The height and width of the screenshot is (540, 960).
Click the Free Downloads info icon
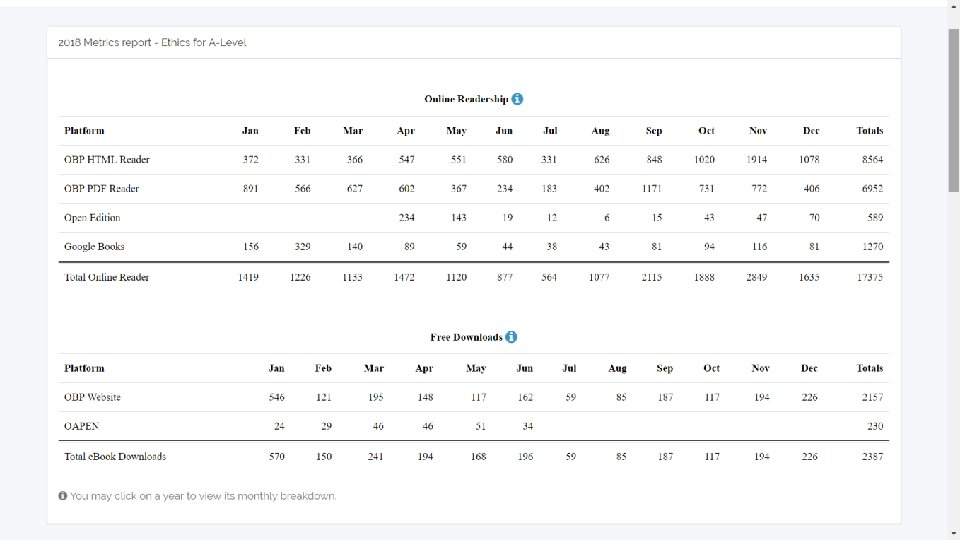(511, 337)
